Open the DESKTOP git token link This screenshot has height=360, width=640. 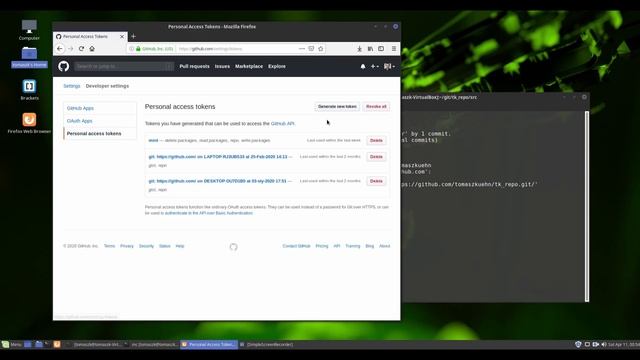218,181
